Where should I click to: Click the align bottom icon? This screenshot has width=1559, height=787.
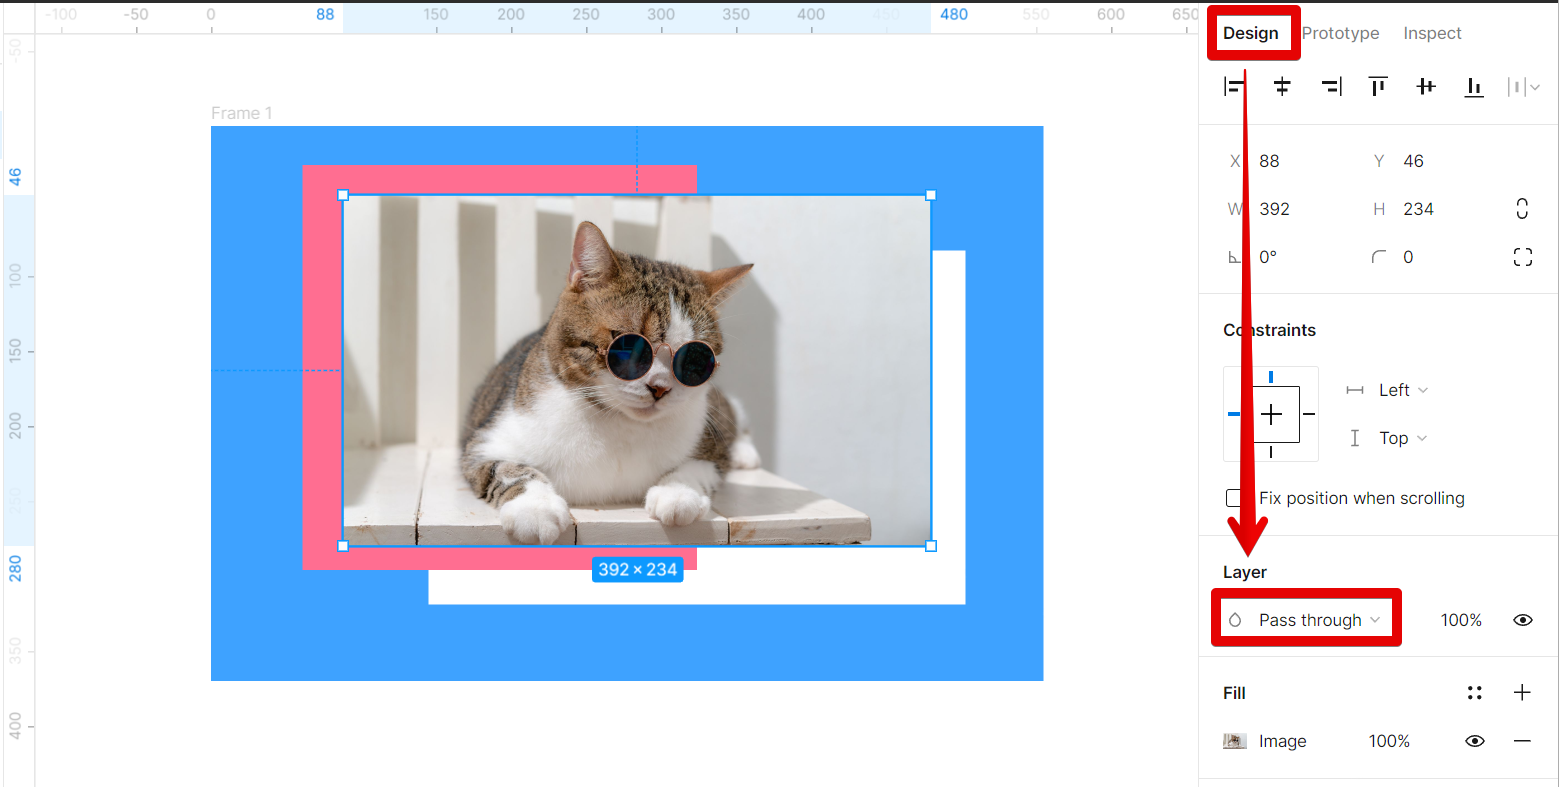(x=1474, y=87)
